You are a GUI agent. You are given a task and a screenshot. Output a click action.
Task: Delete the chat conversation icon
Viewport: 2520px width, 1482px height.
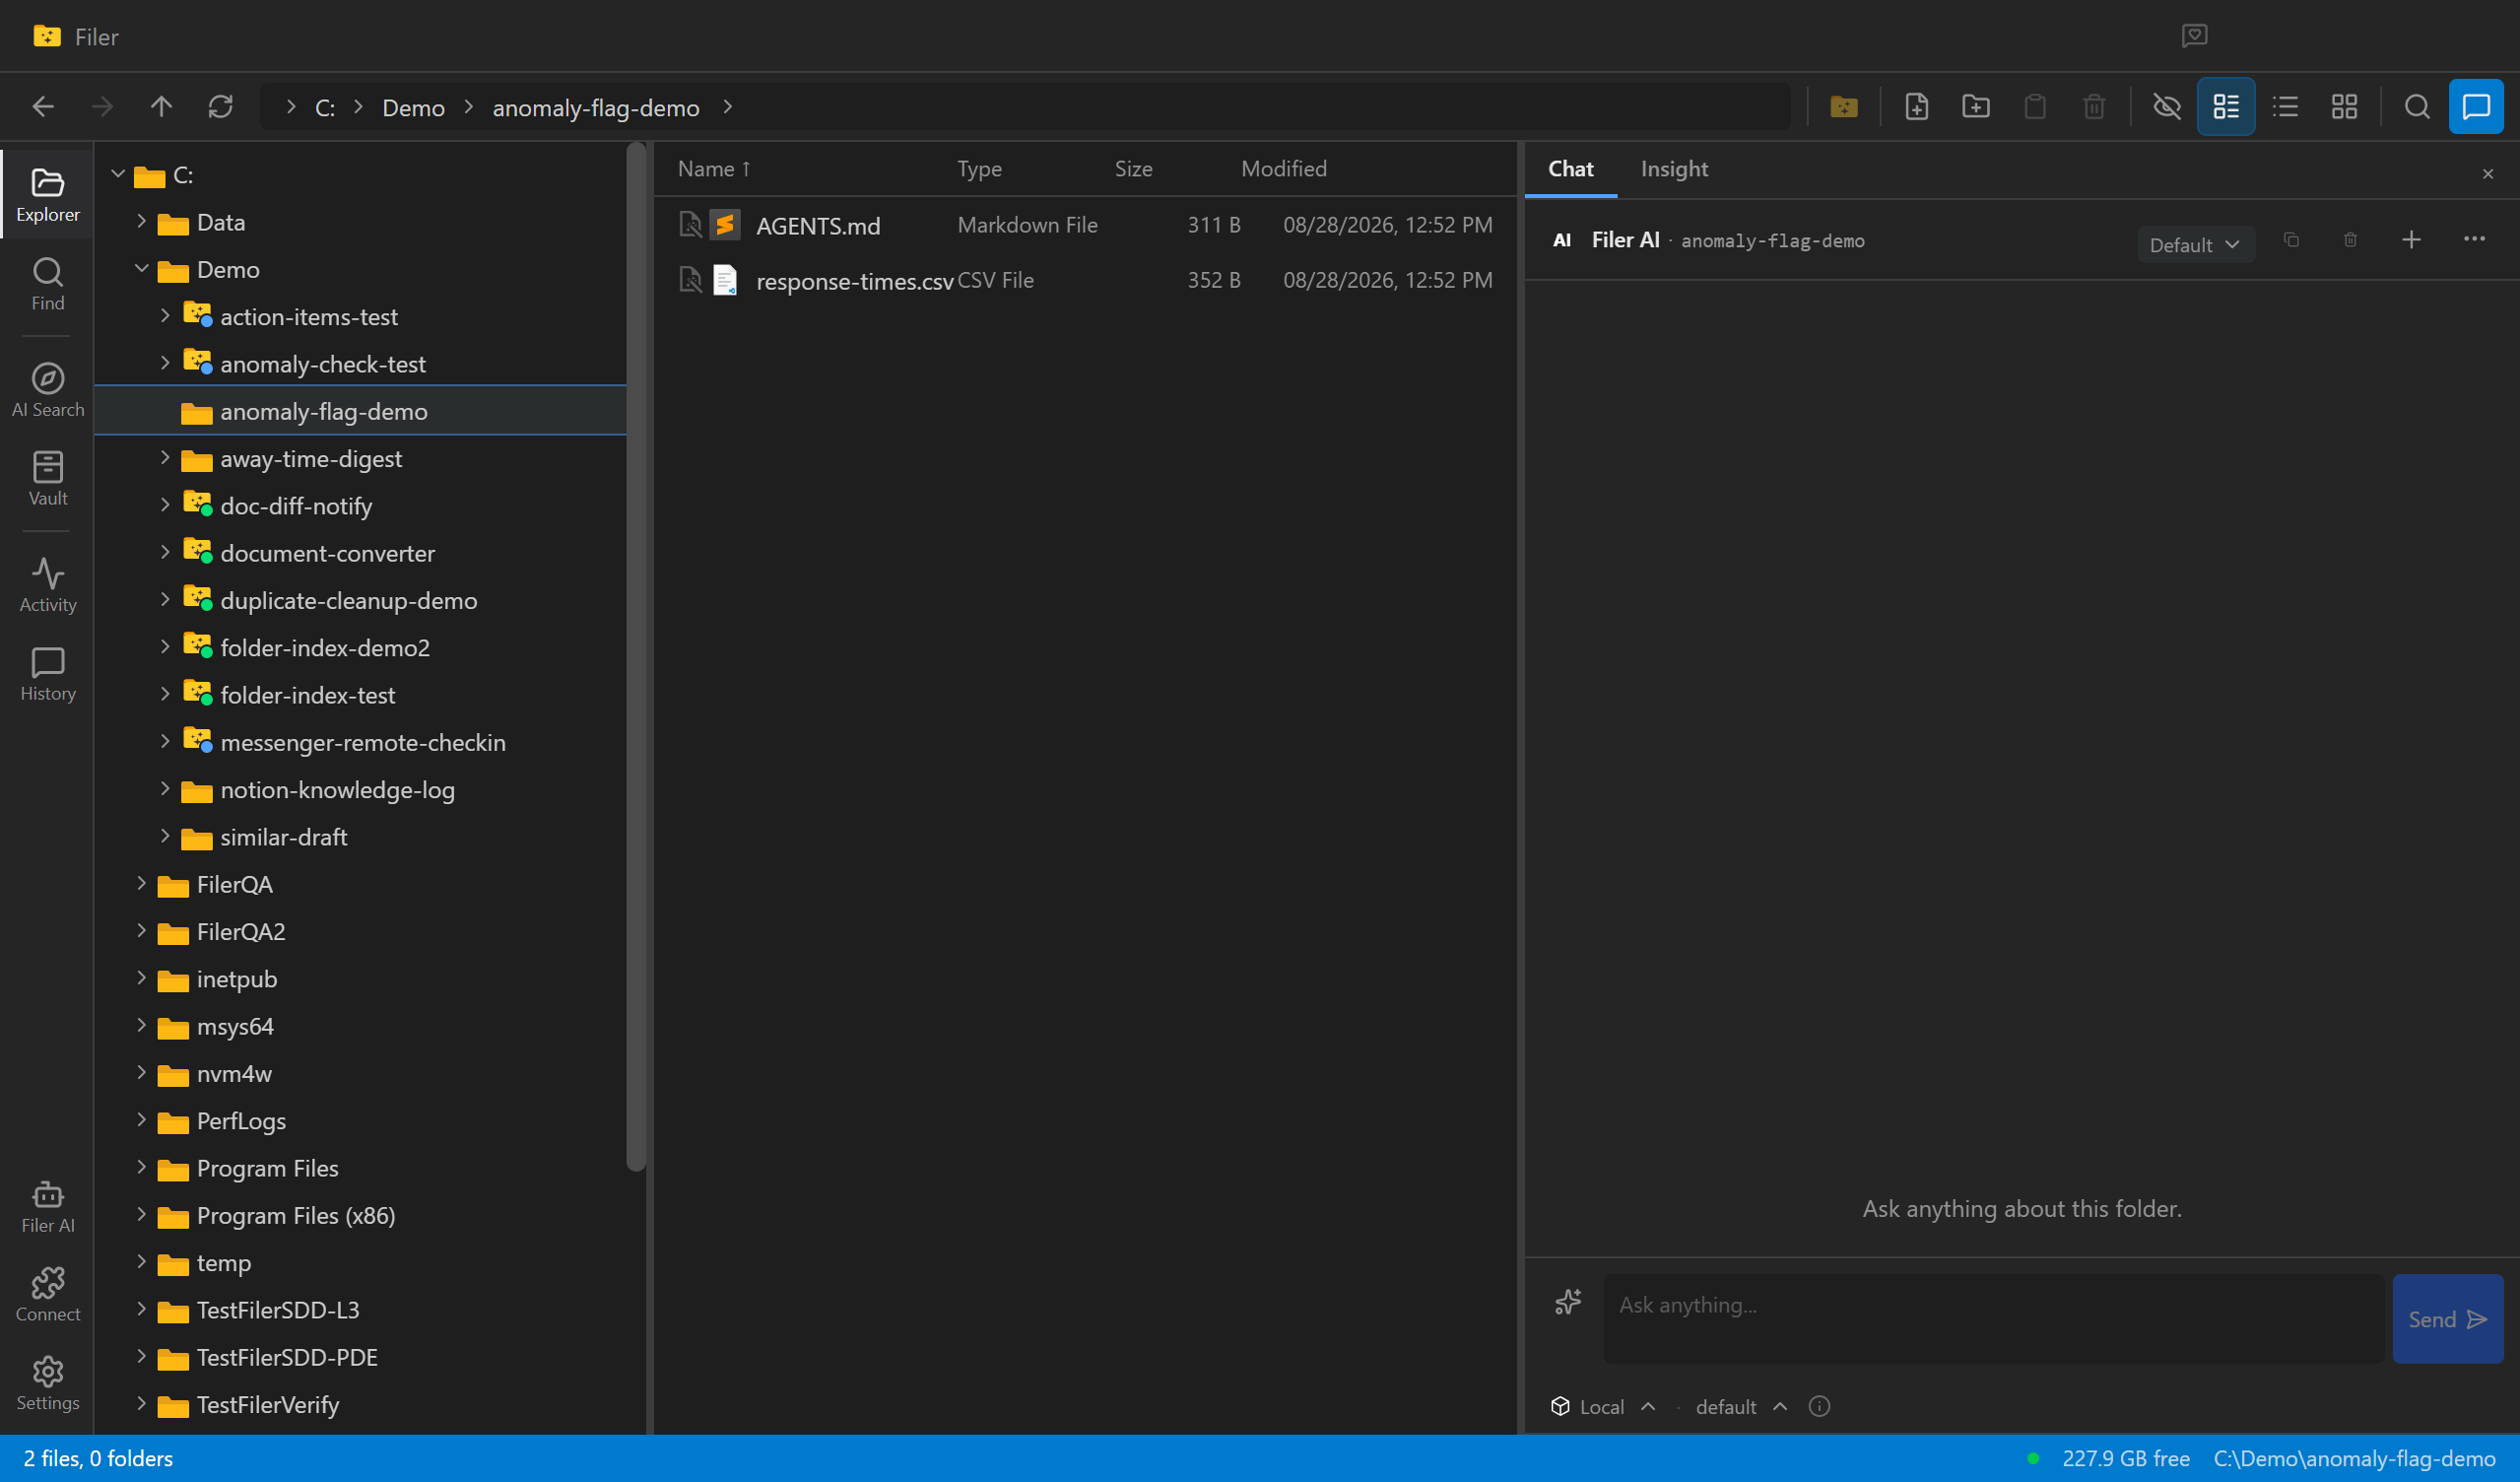[2350, 240]
